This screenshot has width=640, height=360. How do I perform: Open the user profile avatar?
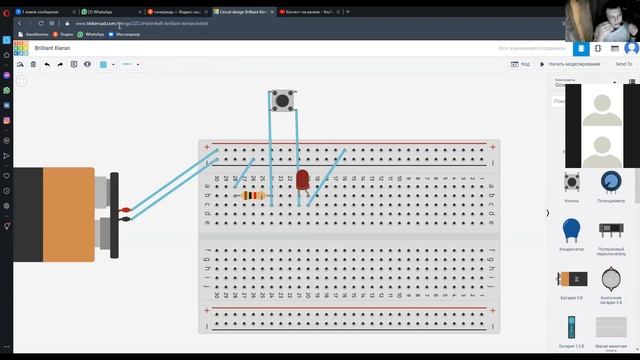[632, 49]
